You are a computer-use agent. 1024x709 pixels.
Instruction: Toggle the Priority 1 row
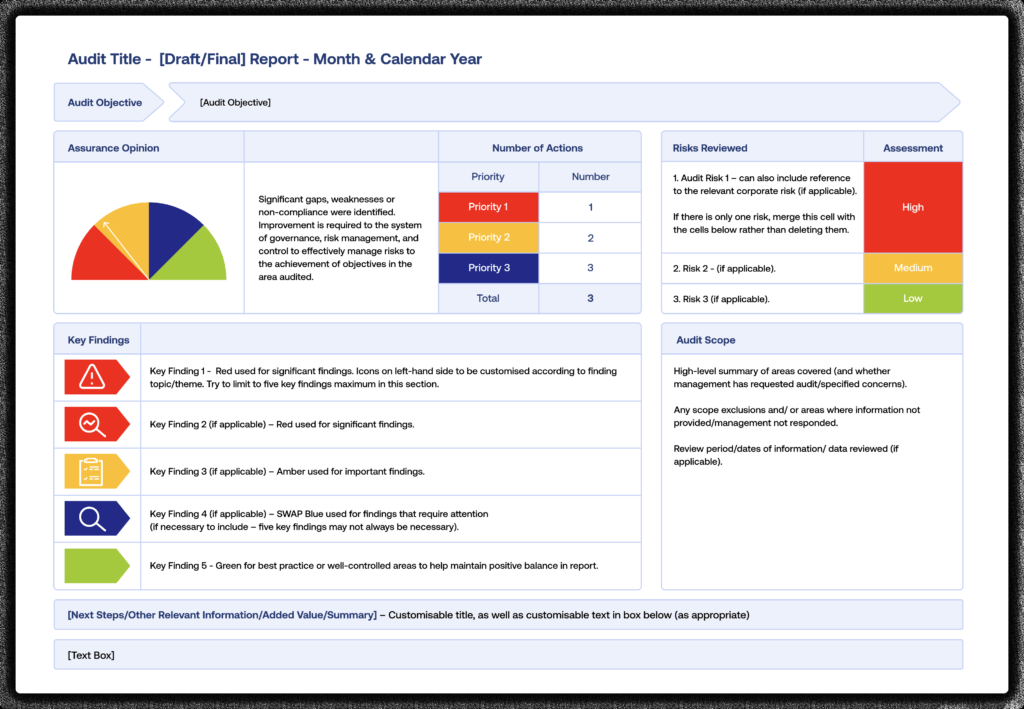coord(488,207)
